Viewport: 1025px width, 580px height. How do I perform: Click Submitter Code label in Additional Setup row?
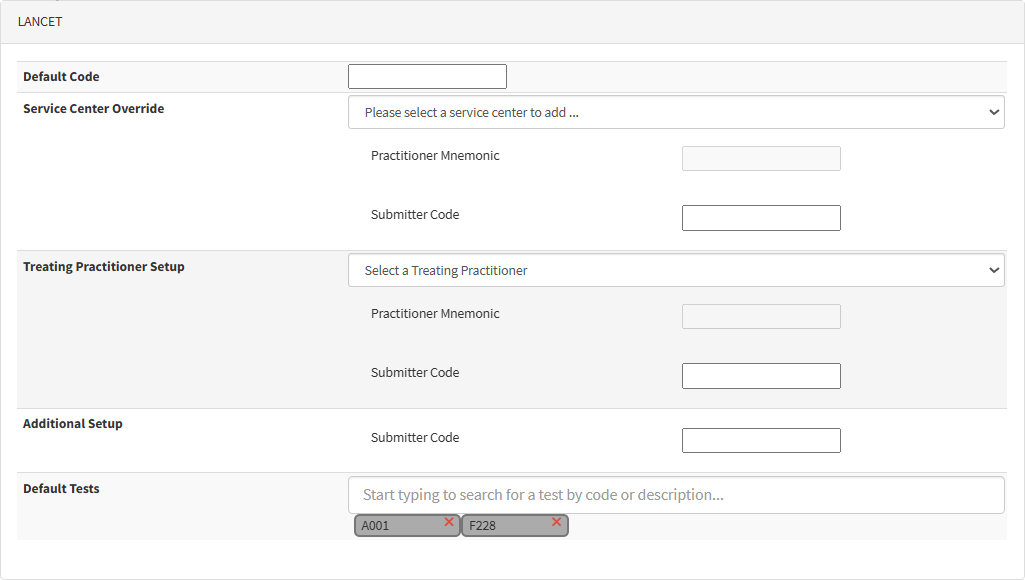pyautogui.click(x=415, y=438)
